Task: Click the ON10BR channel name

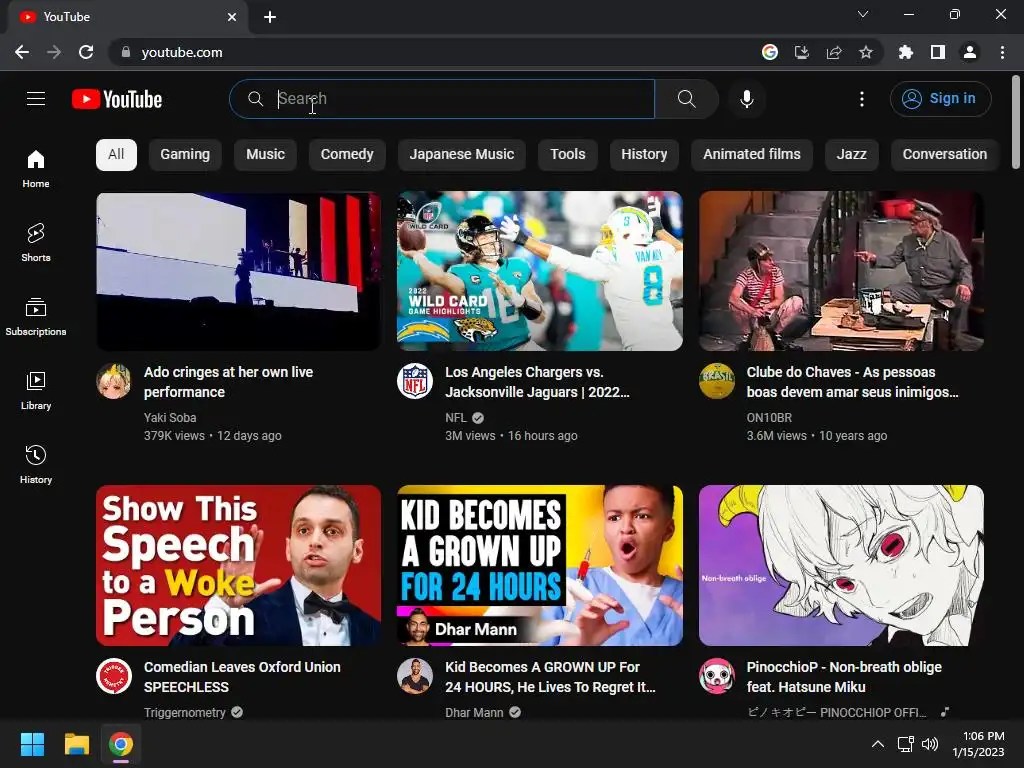Action: coord(769,418)
